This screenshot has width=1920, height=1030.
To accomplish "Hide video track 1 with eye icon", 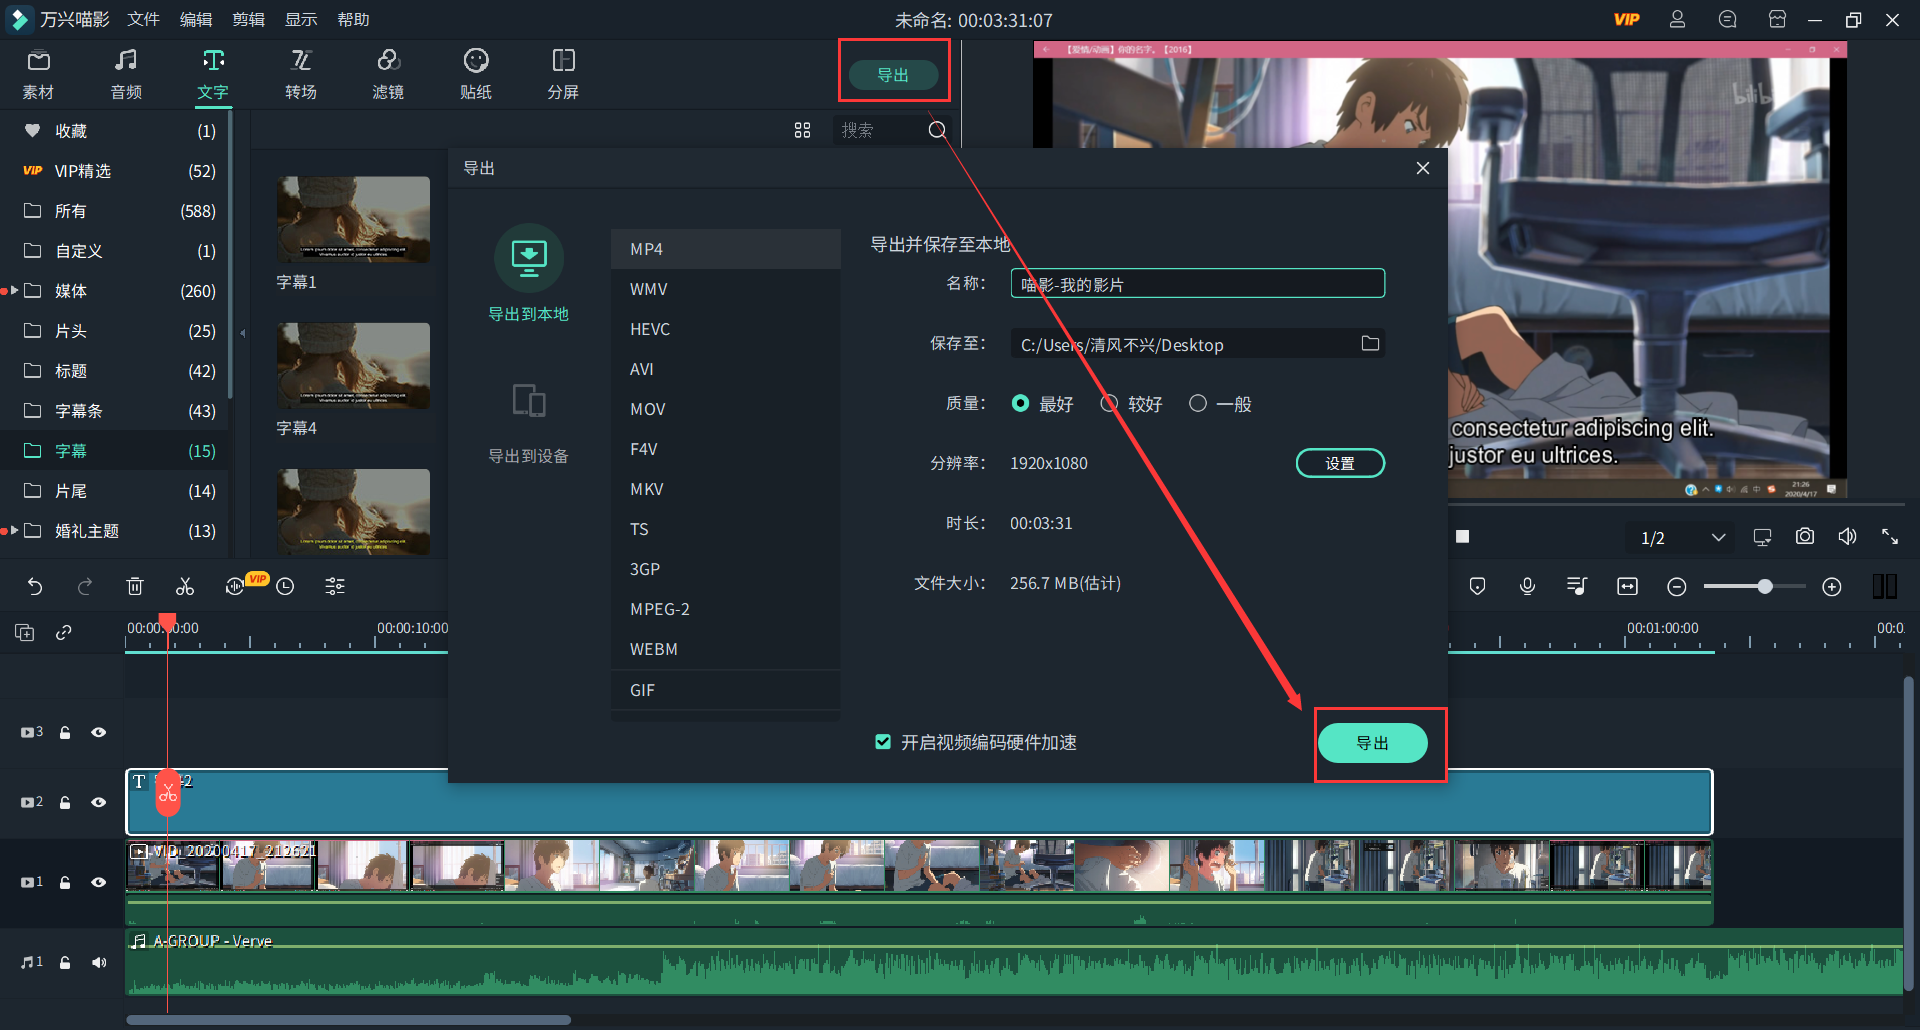I will (x=98, y=882).
